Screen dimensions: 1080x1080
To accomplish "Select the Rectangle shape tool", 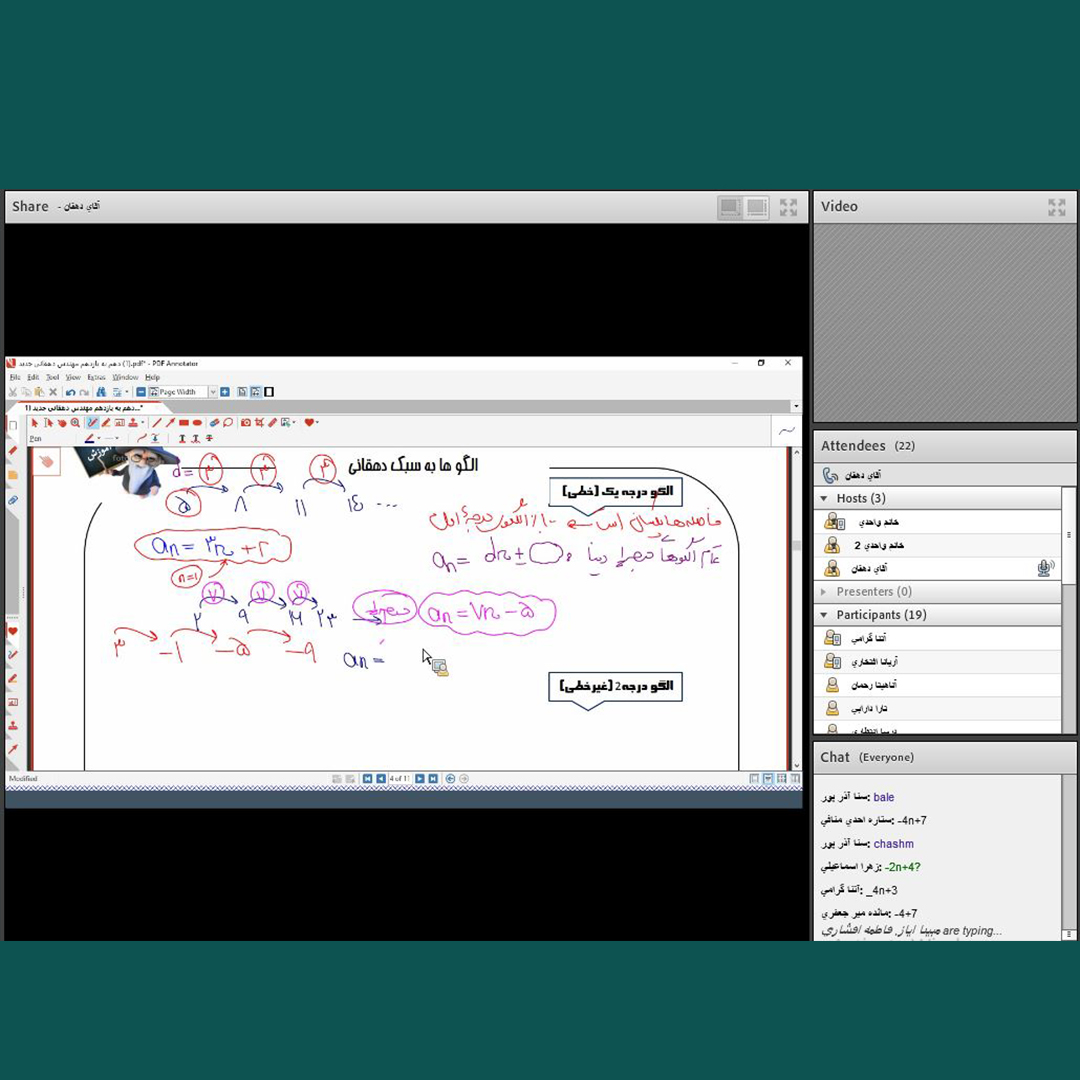I will (x=184, y=423).
